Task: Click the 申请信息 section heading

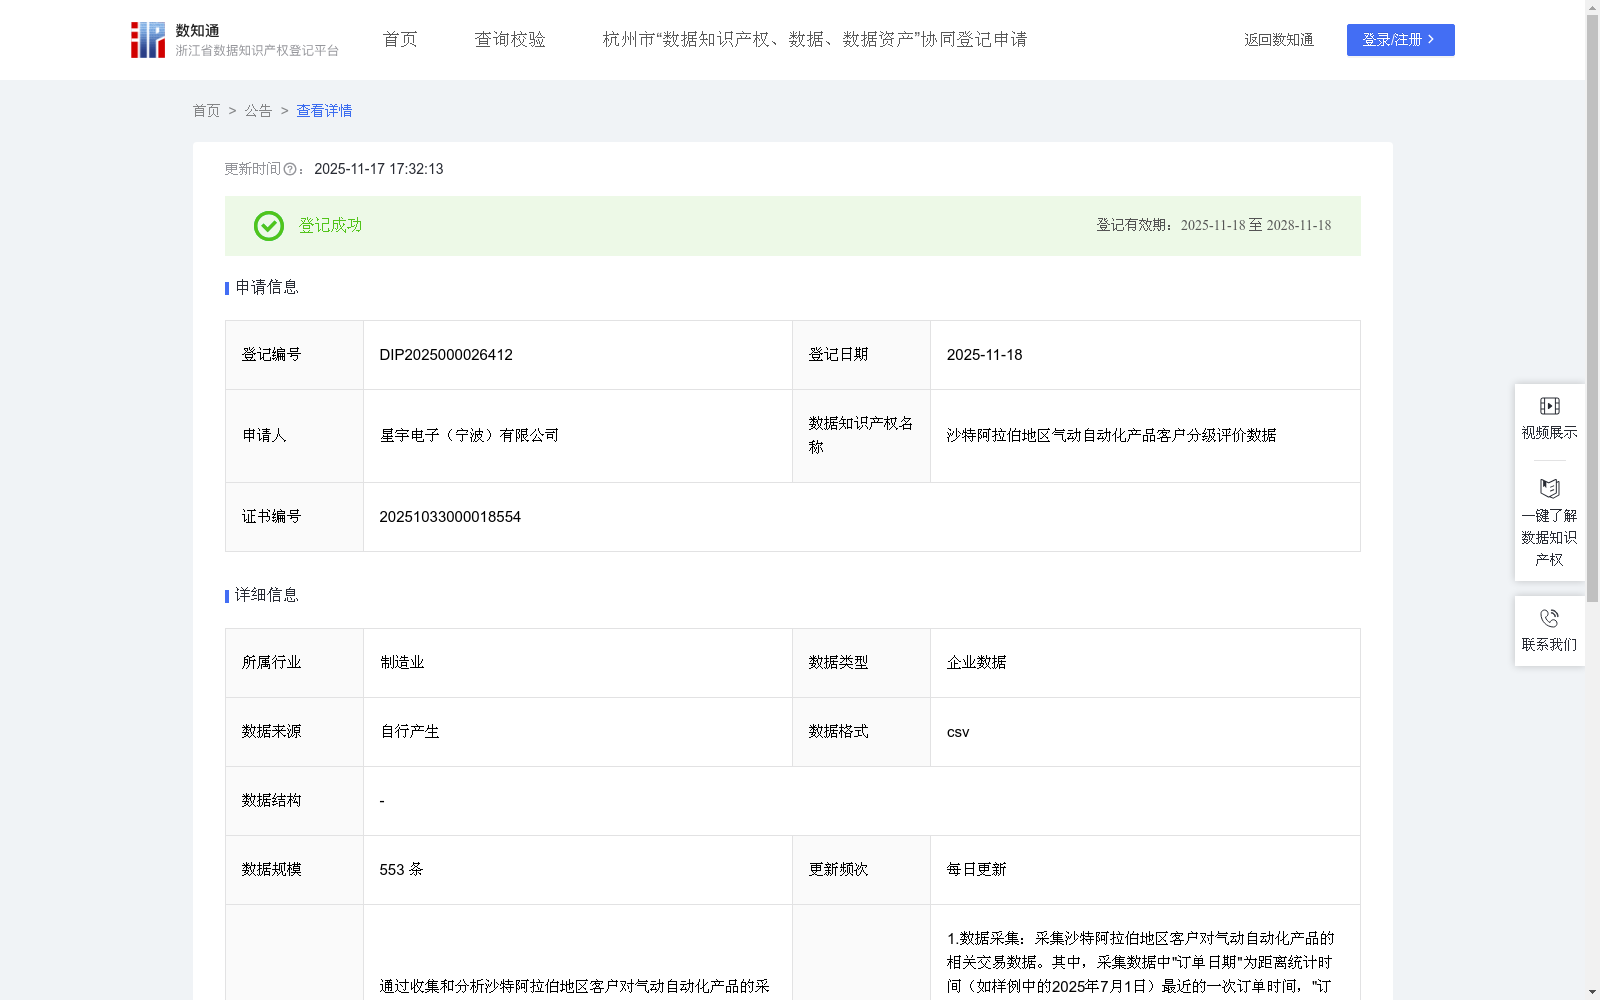Action: [x=267, y=288]
